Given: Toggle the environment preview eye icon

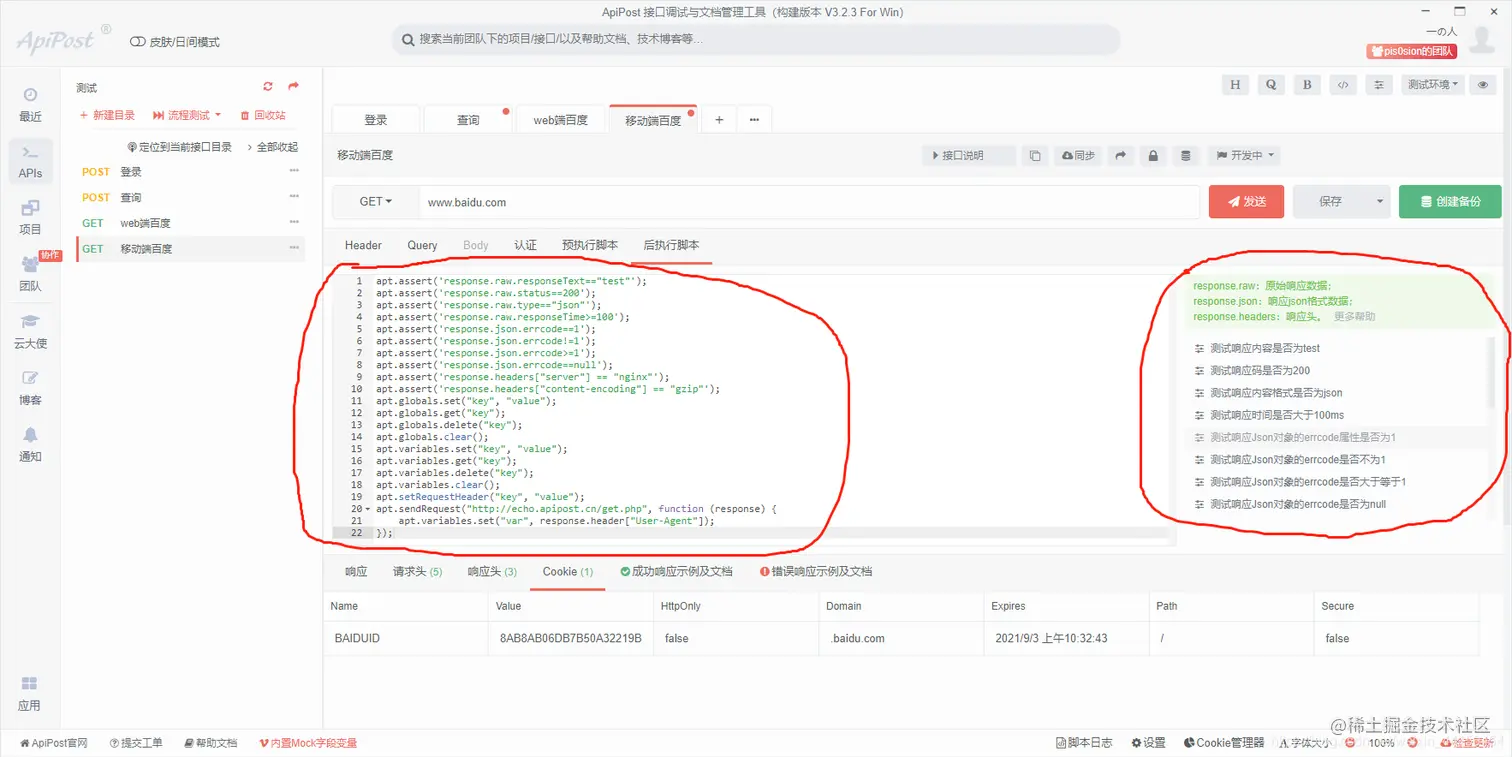Looking at the screenshot, I should (x=1484, y=85).
